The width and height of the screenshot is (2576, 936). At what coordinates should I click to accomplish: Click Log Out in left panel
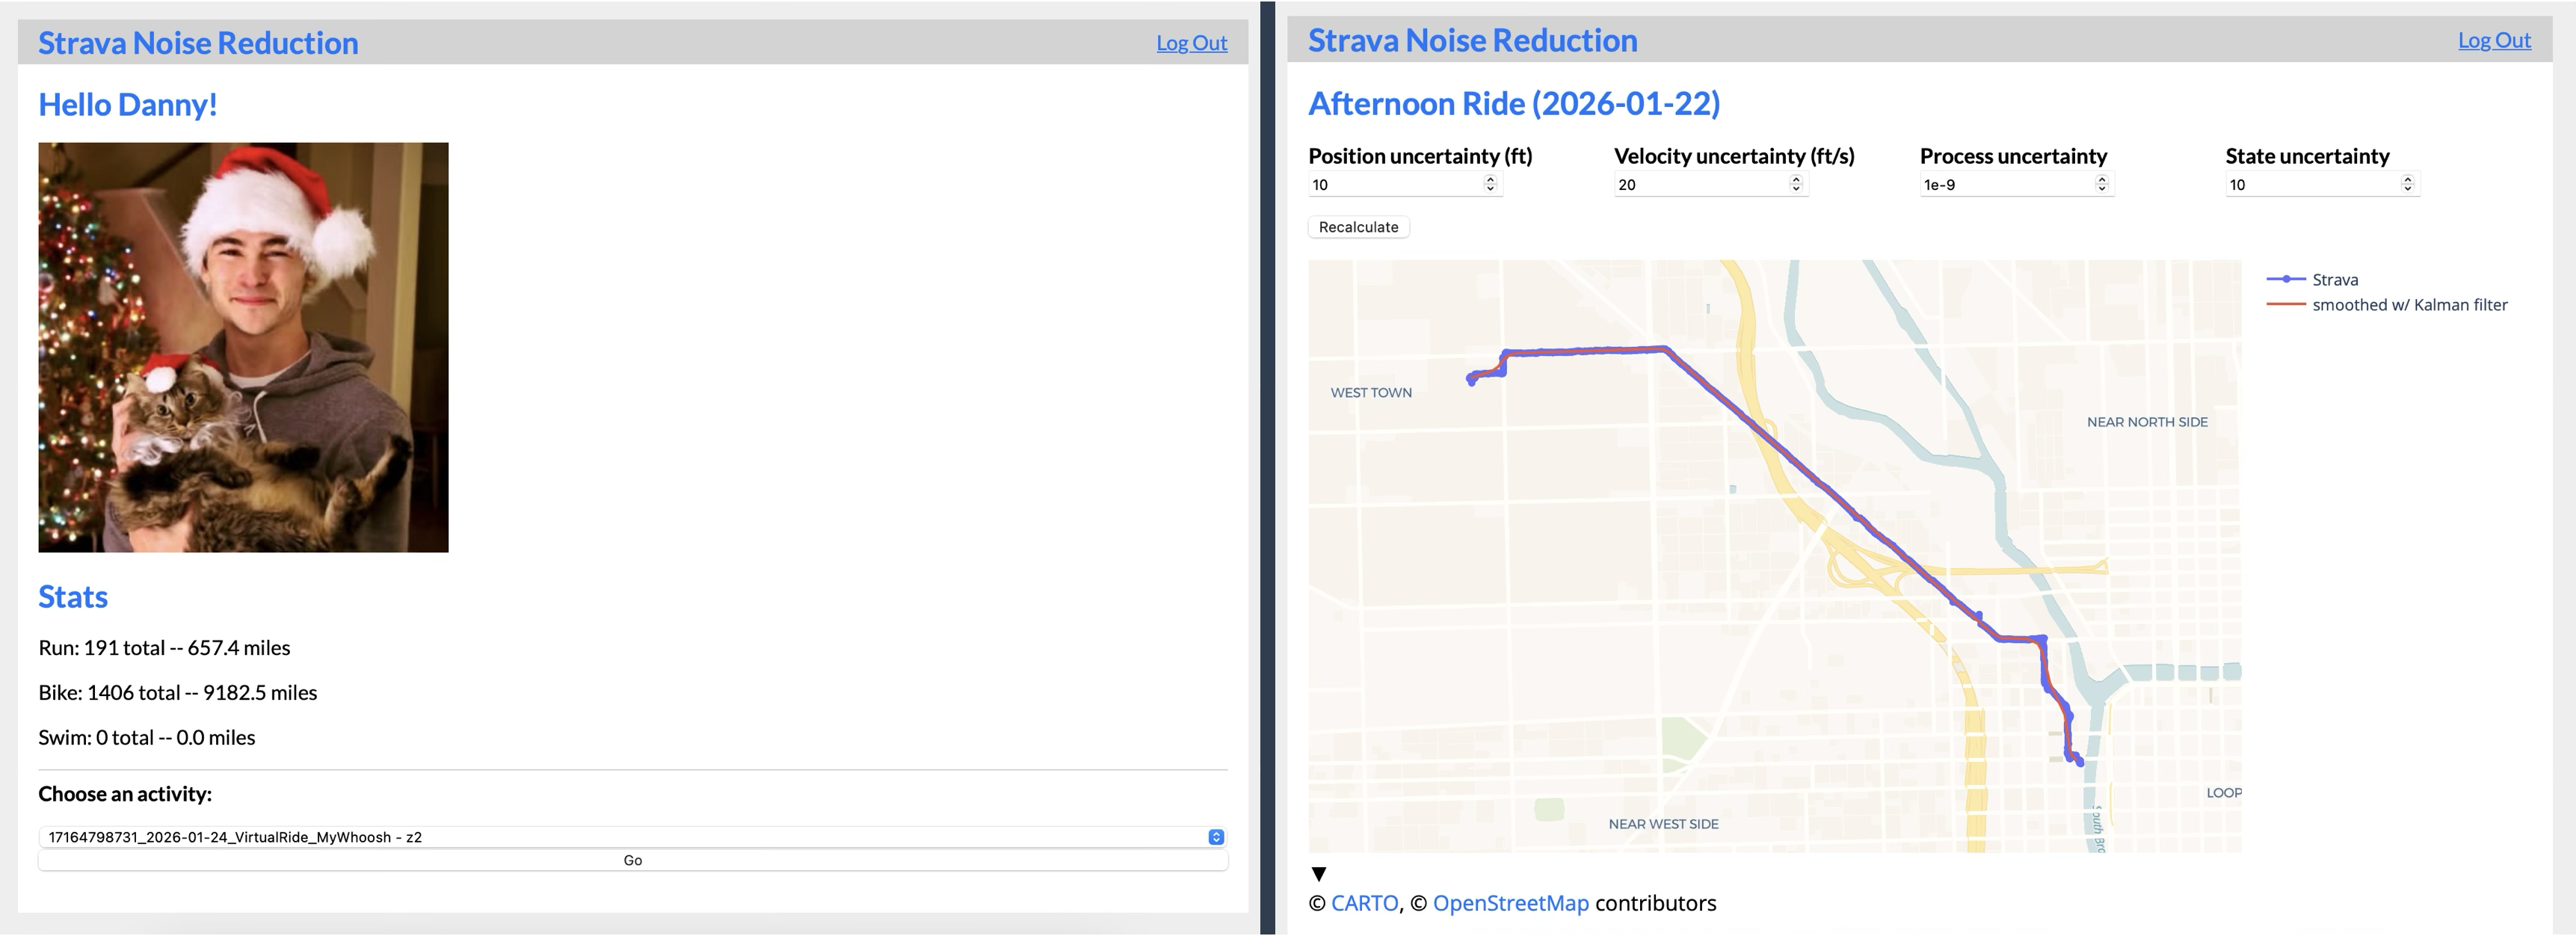[x=1191, y=43]
